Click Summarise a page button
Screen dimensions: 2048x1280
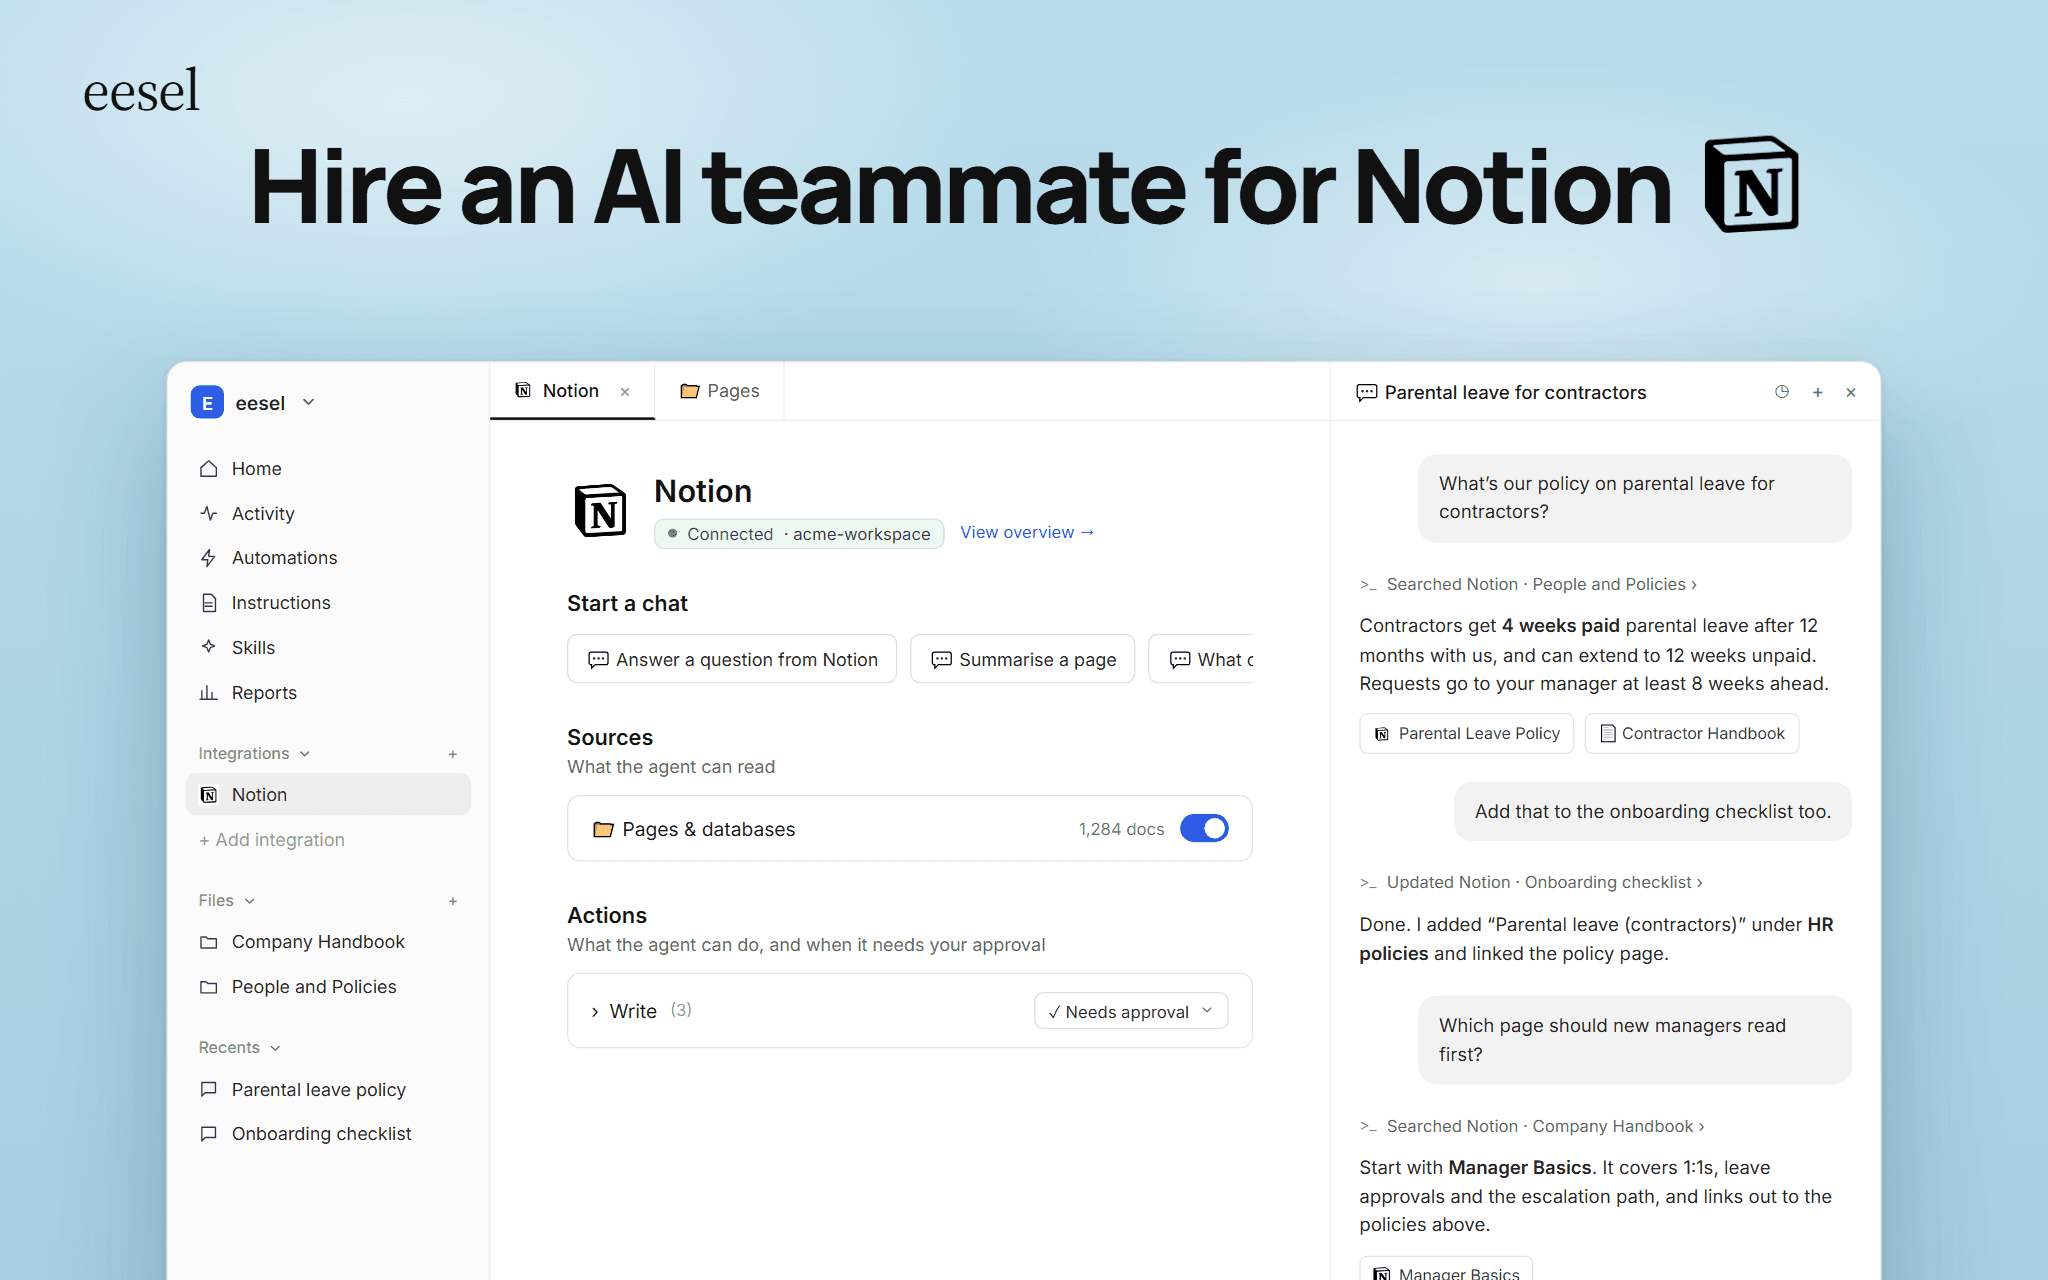coord(1022,659)
